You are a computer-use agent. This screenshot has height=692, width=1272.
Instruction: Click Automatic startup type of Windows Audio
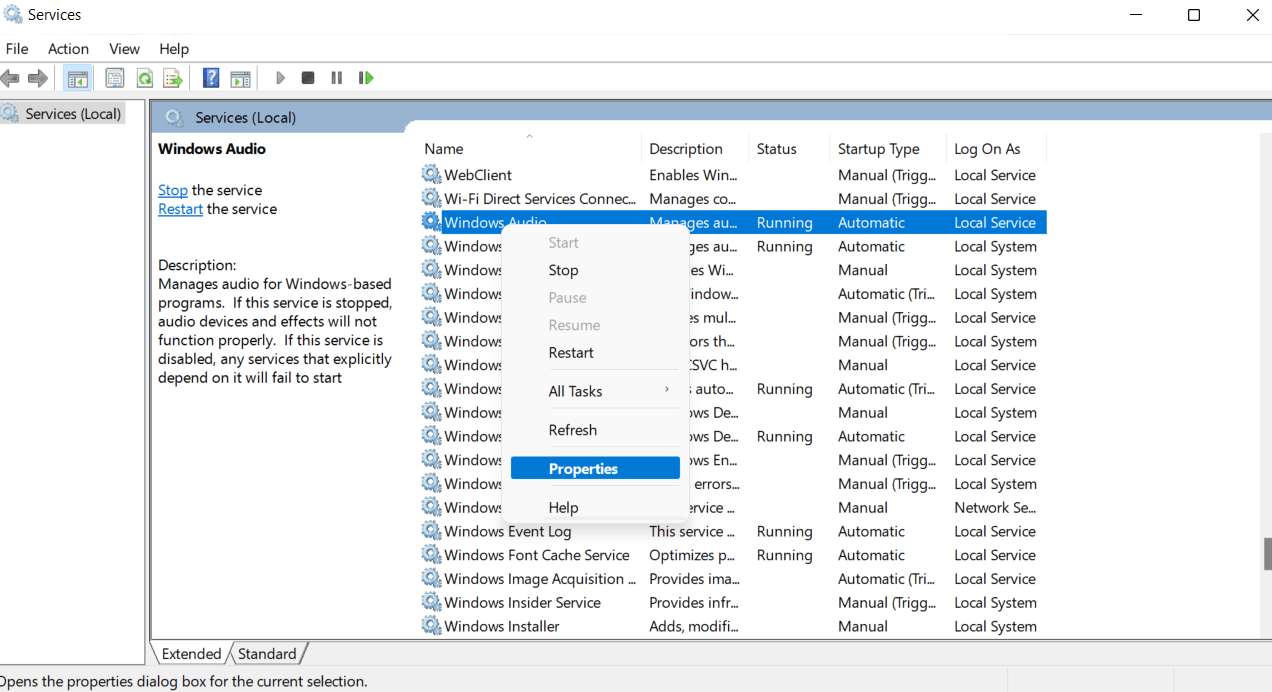point(871,222)
